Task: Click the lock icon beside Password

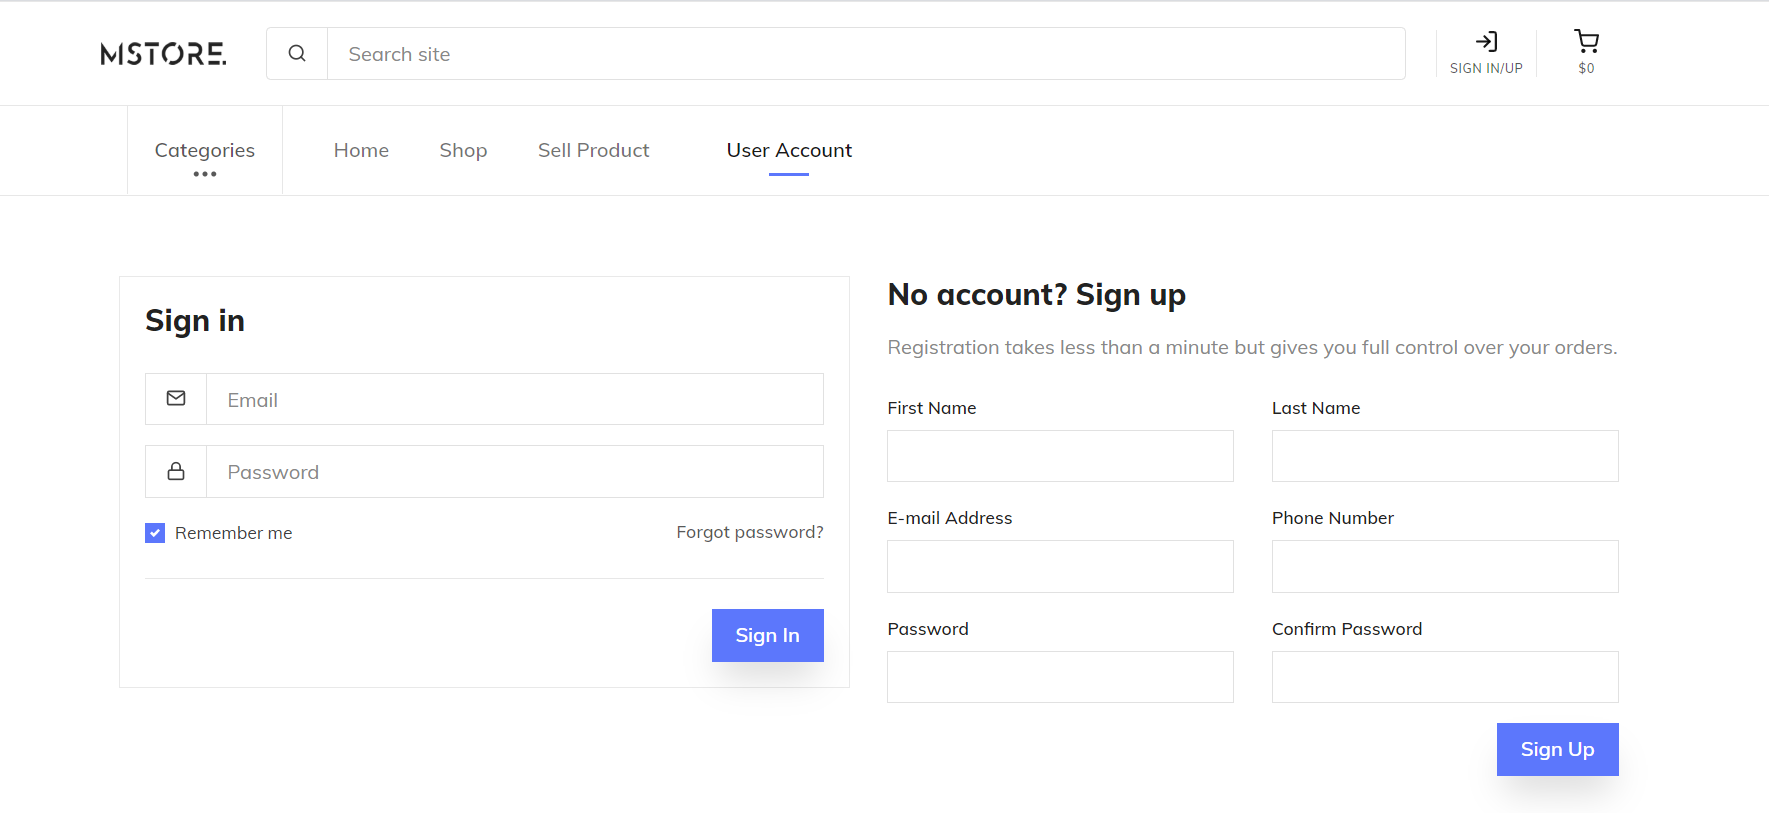Action: [176, 471]
